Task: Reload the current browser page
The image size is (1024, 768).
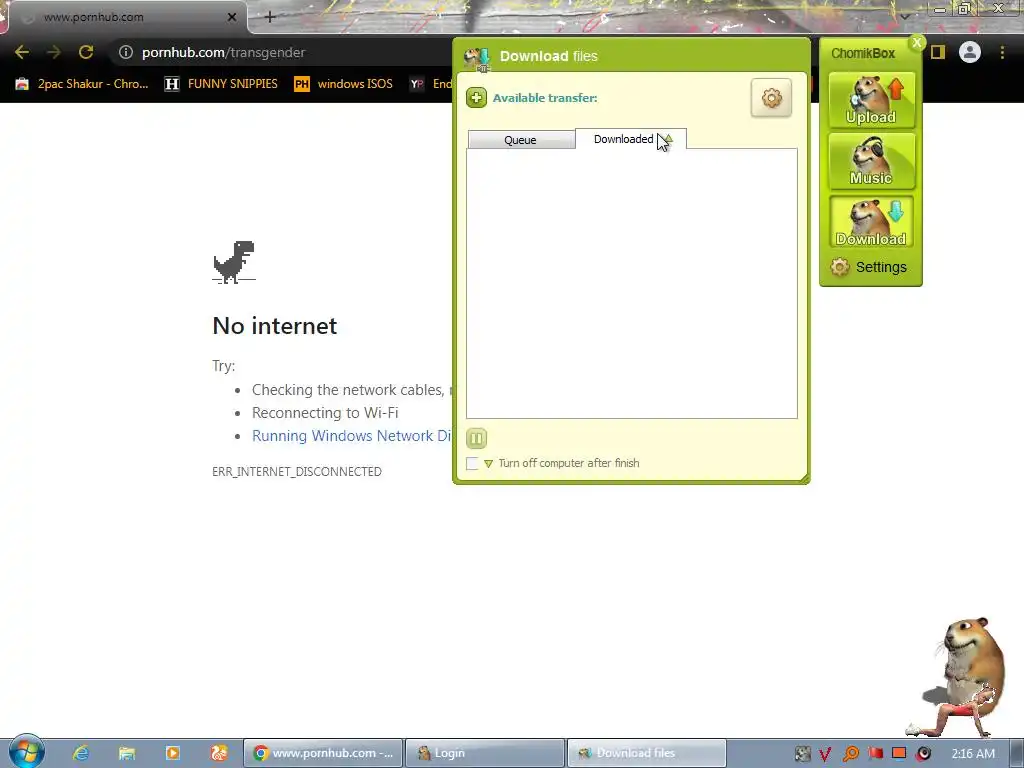Action: [86, 52]
